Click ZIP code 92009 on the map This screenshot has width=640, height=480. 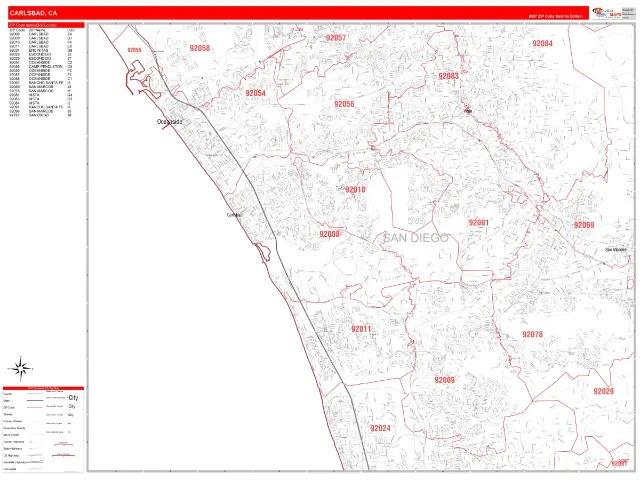[x=444, y=380]
